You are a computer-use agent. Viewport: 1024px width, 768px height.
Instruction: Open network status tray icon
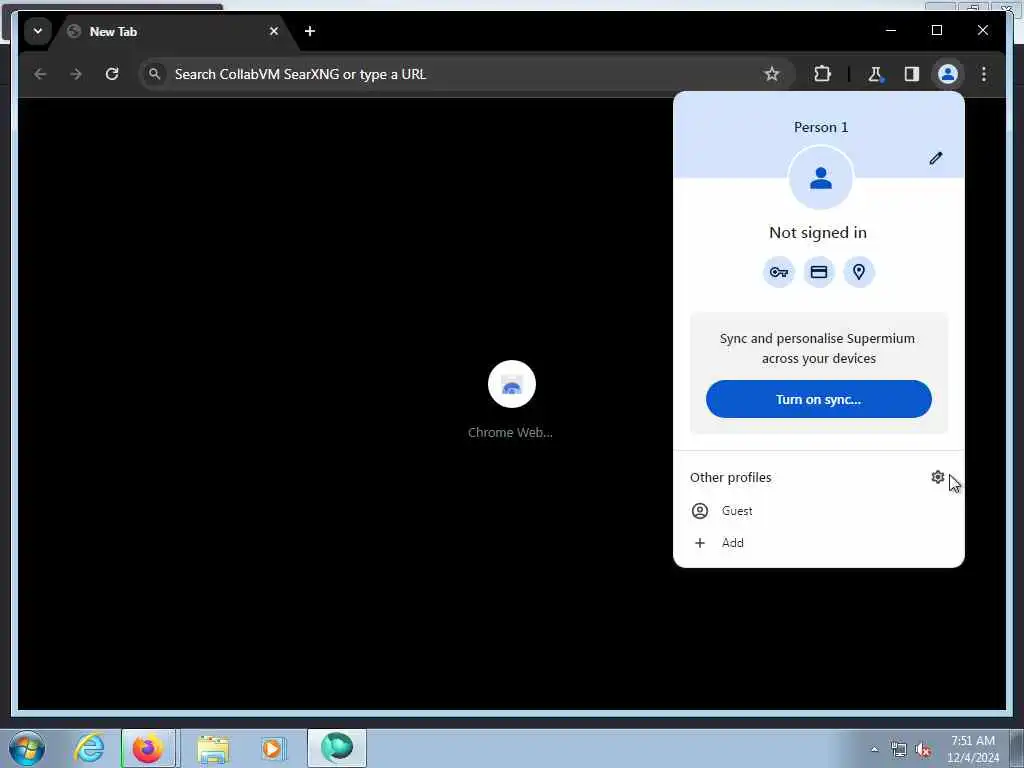pos(899,750)
